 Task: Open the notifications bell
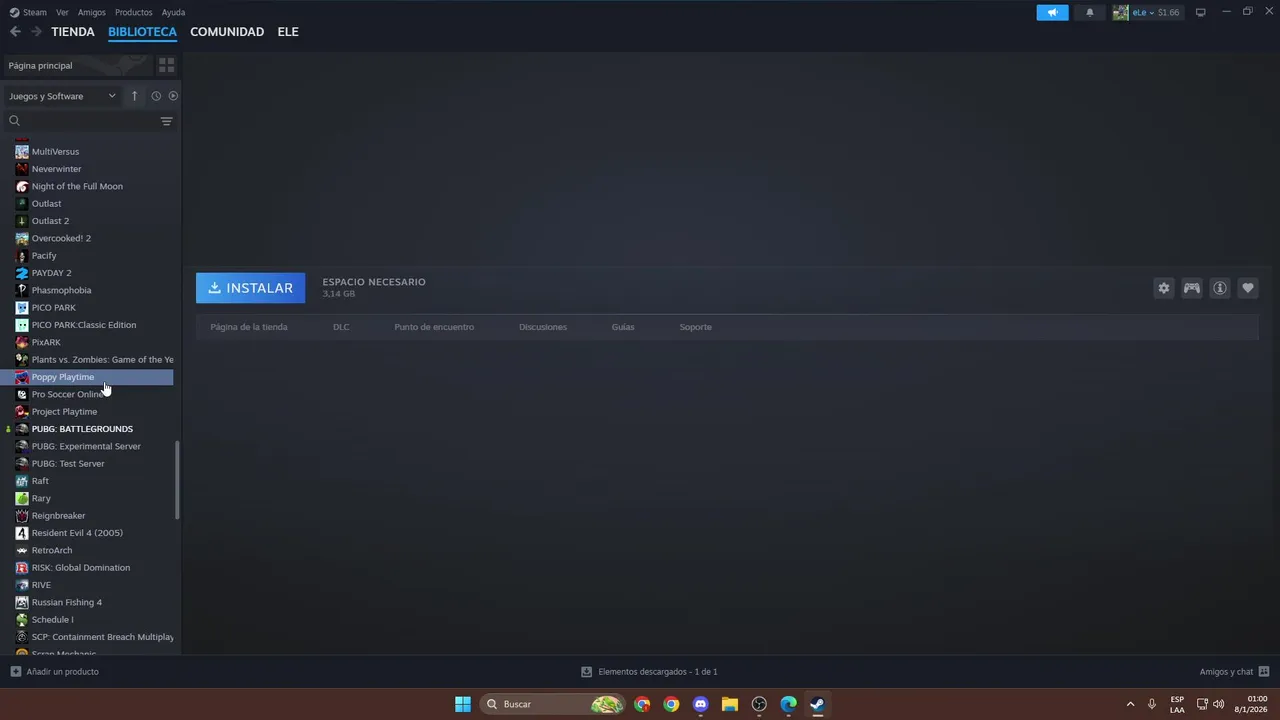tap(1090, 12)
